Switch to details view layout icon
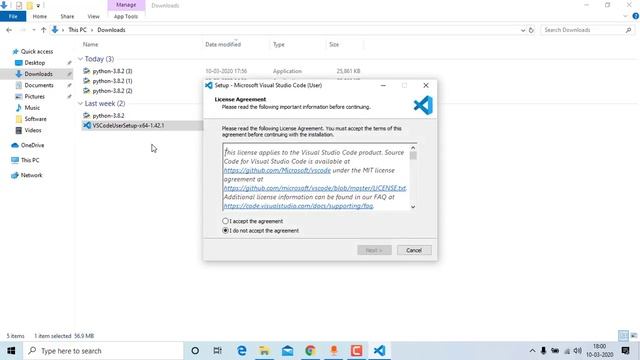The height and width of the screenshot is (360, 640). 623,336
